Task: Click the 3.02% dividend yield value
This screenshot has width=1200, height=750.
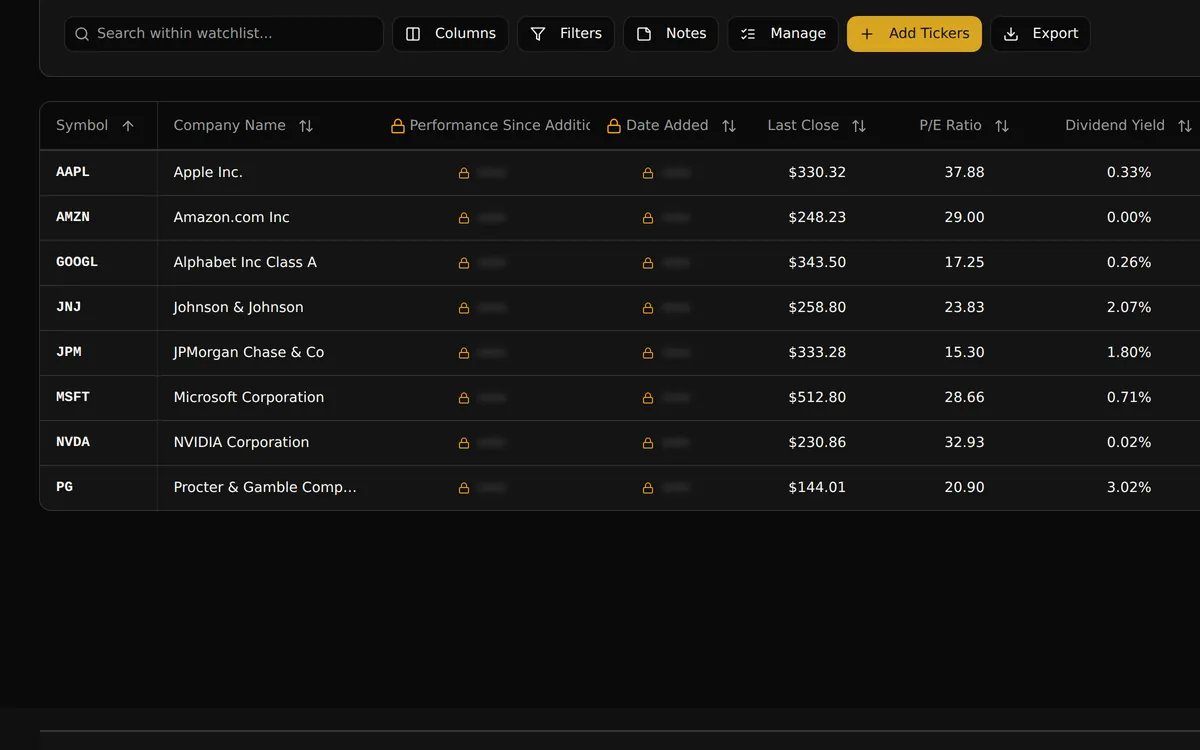Action: pyautogui.click(x=1129, y=488)
